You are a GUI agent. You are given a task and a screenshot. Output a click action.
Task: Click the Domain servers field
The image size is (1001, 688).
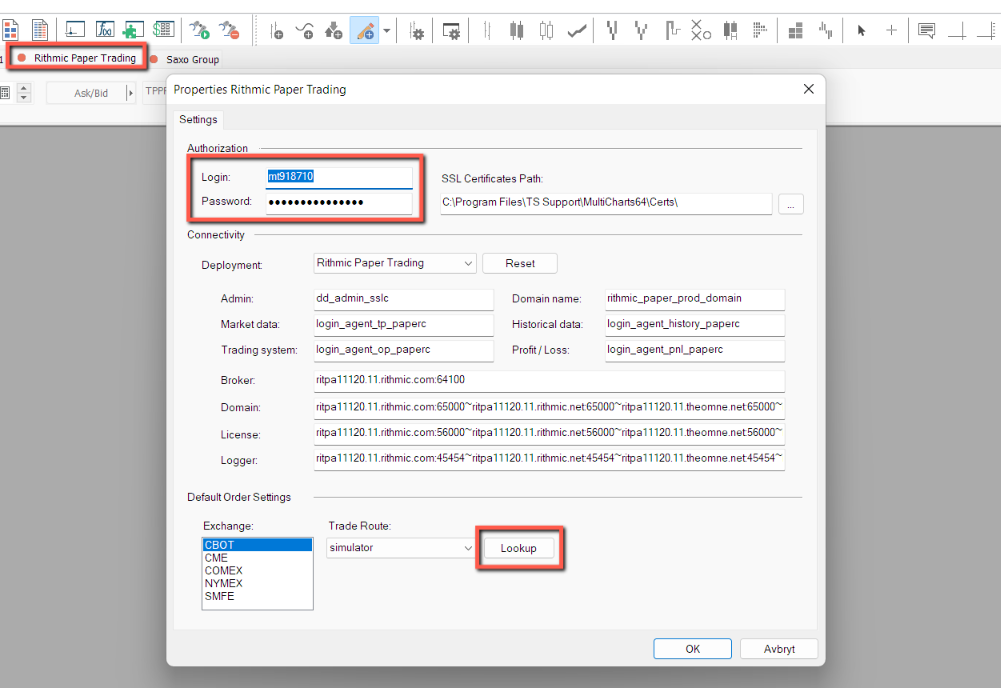[549, 407]
